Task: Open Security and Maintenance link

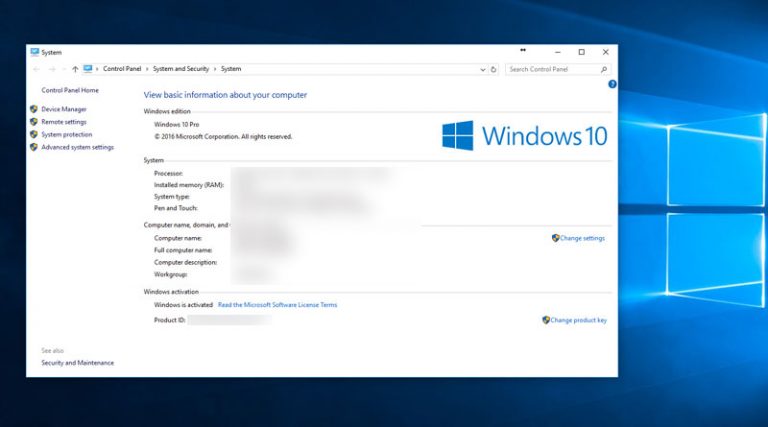Action: [x=77, y=363]
